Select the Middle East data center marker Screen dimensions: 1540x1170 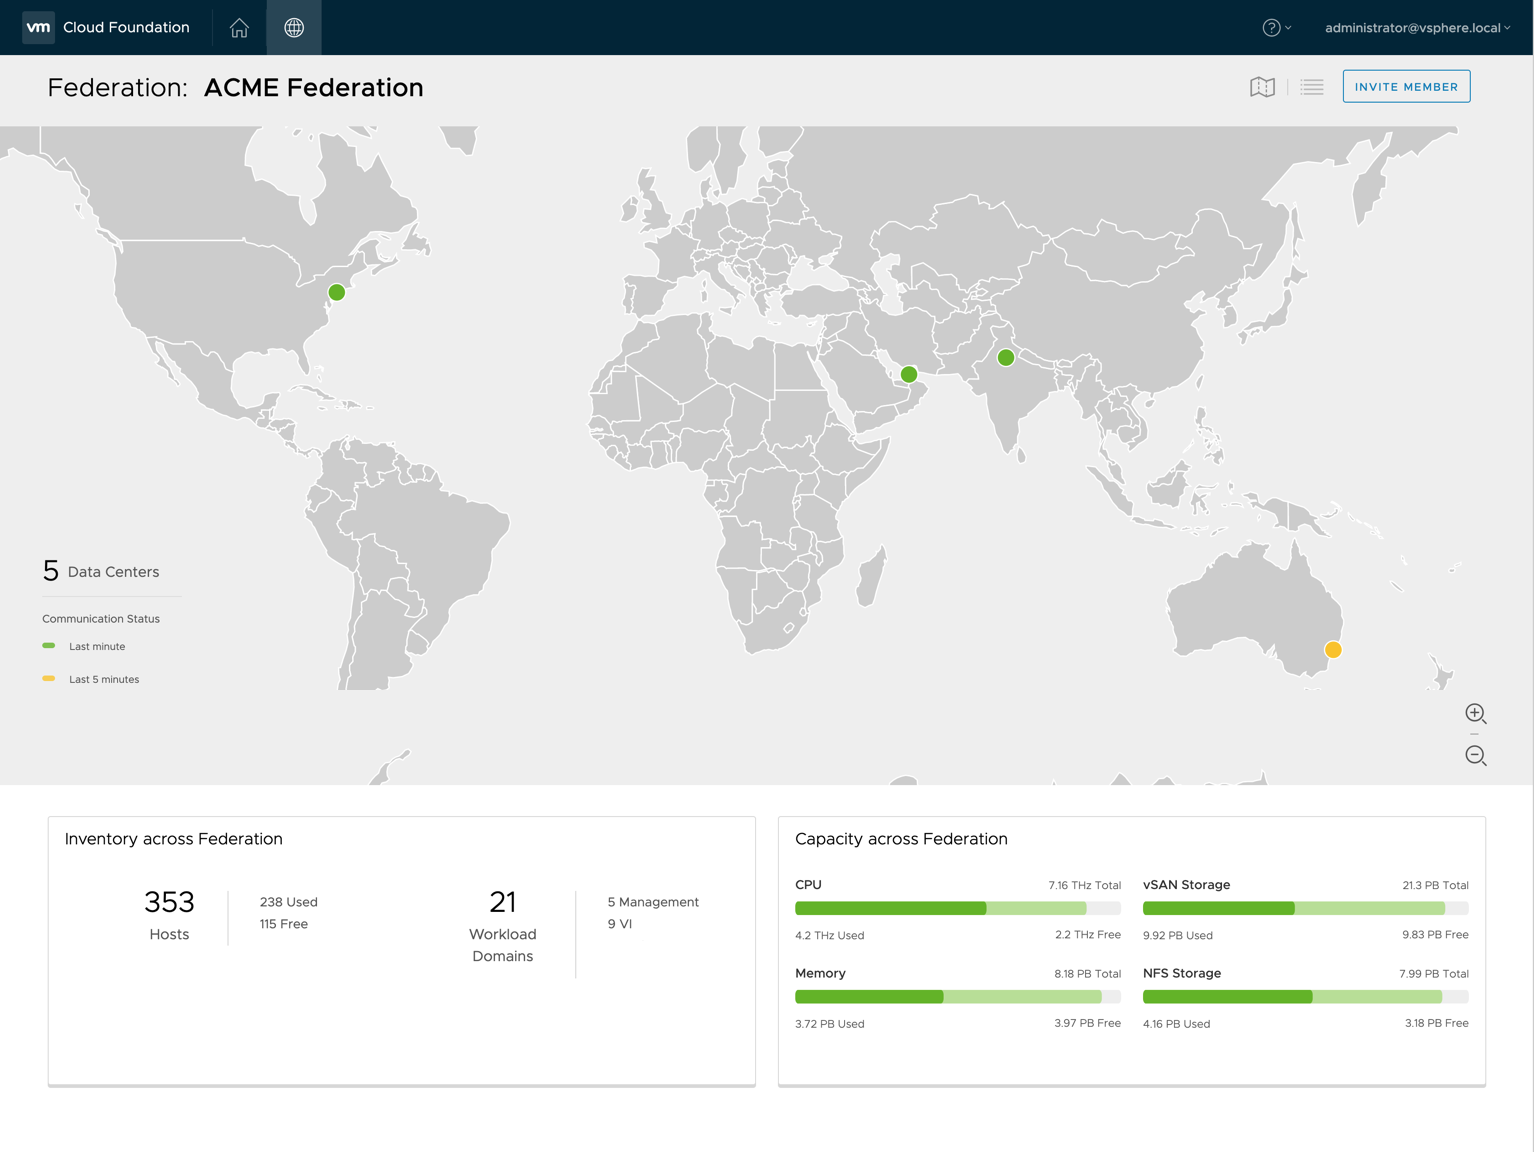pos(909,375)
